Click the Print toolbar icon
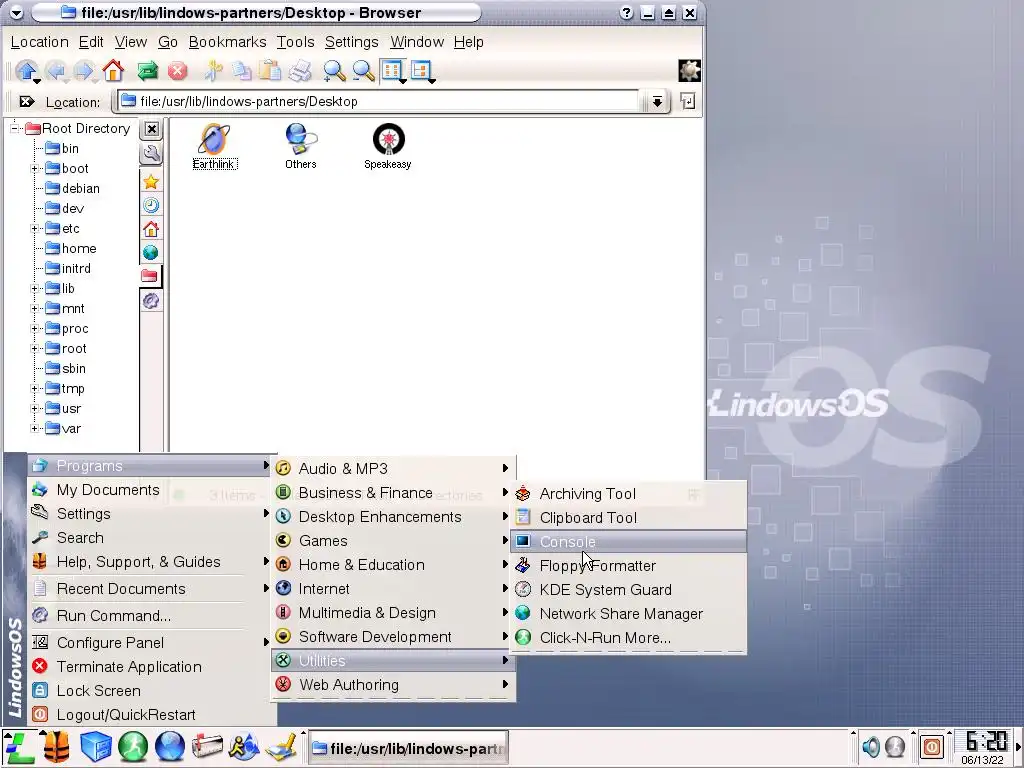1024x768 pixels. click(300, 71)
